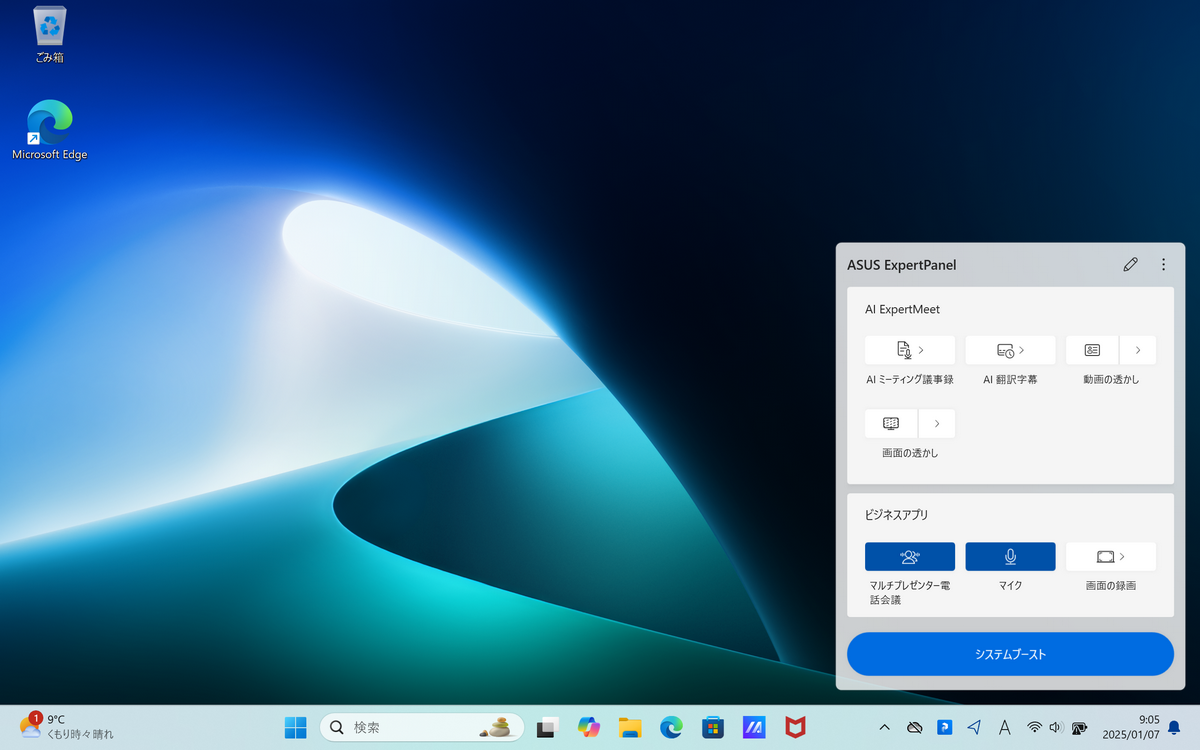Viewport: 1200px width, 750px height.
Task: Click the pencil edit icon in ASUS ExpertPanel
Action: [x=1130, y=265]
